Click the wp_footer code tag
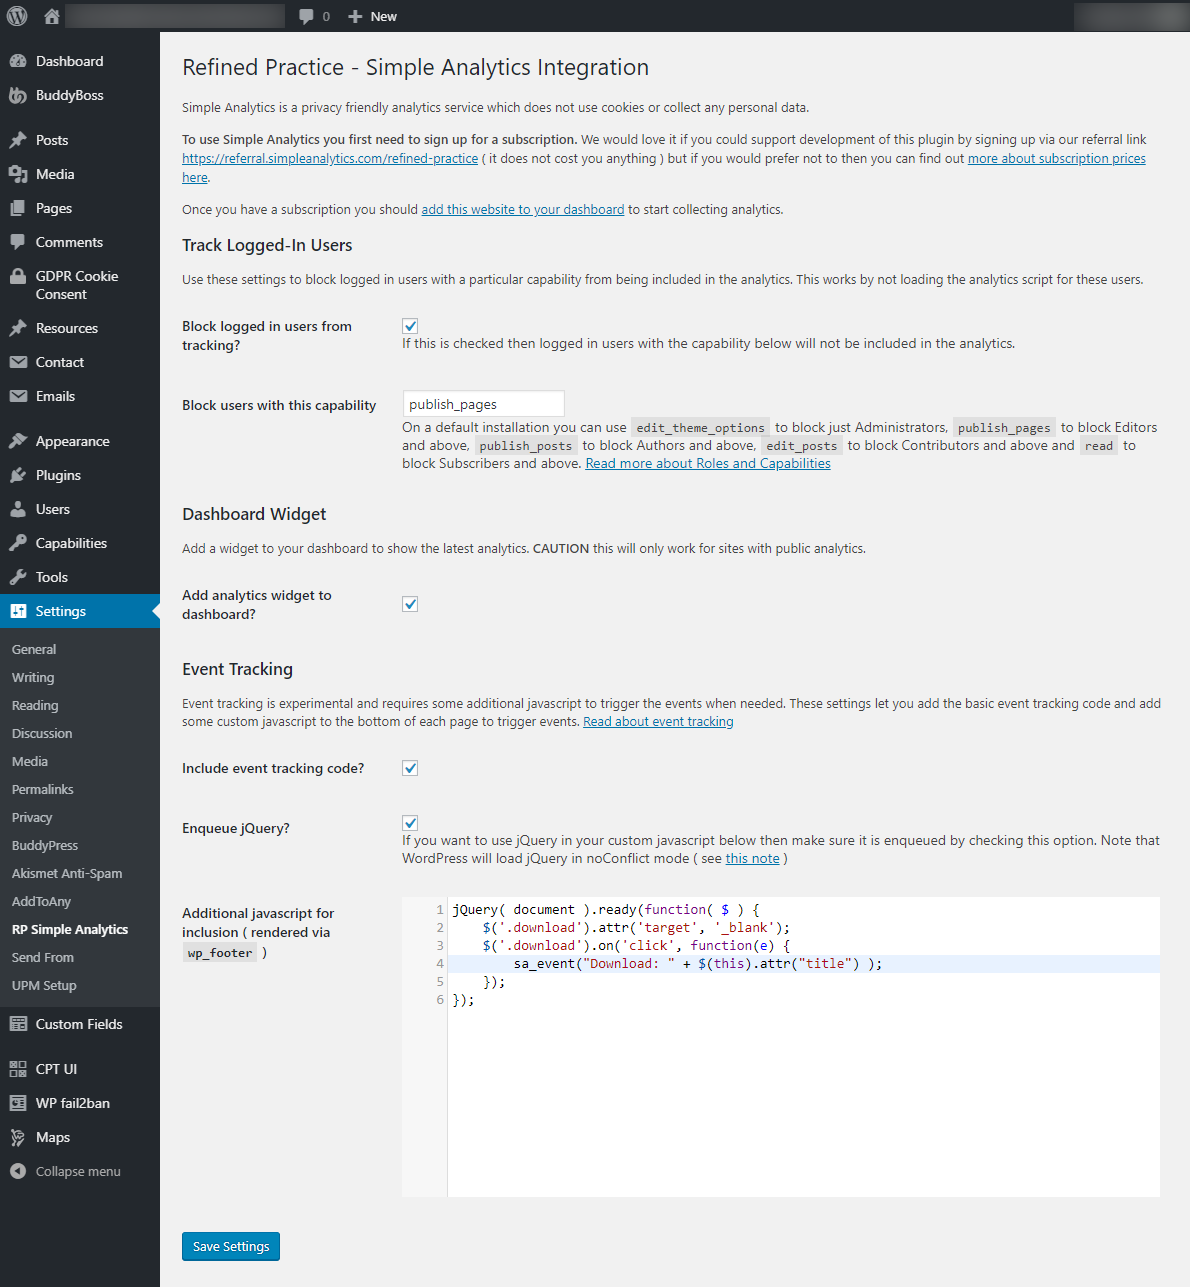The image size is (1190, 1287). pyautogui.click(x=220, y=953)
